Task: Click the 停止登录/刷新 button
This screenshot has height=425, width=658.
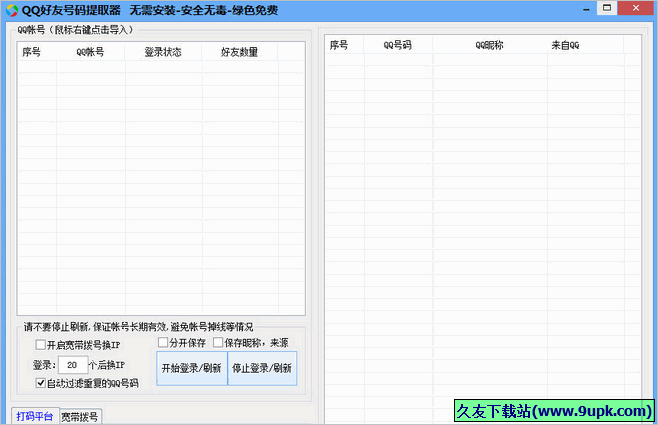Action: pyautogui.click(x=262, y=368)
